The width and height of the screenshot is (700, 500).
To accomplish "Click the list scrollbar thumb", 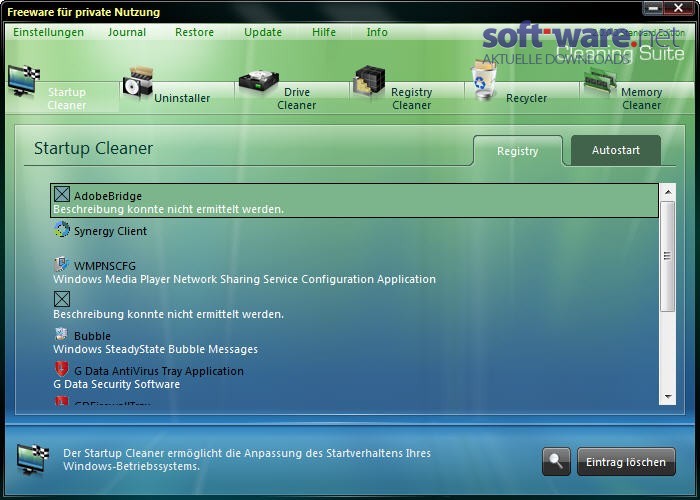I will click(667, 256).
